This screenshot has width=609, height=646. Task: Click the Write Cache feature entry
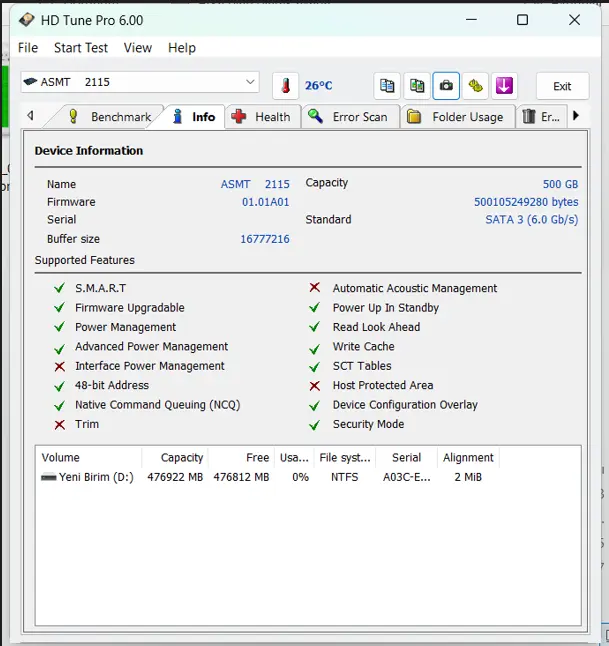[x=363, y=347]
